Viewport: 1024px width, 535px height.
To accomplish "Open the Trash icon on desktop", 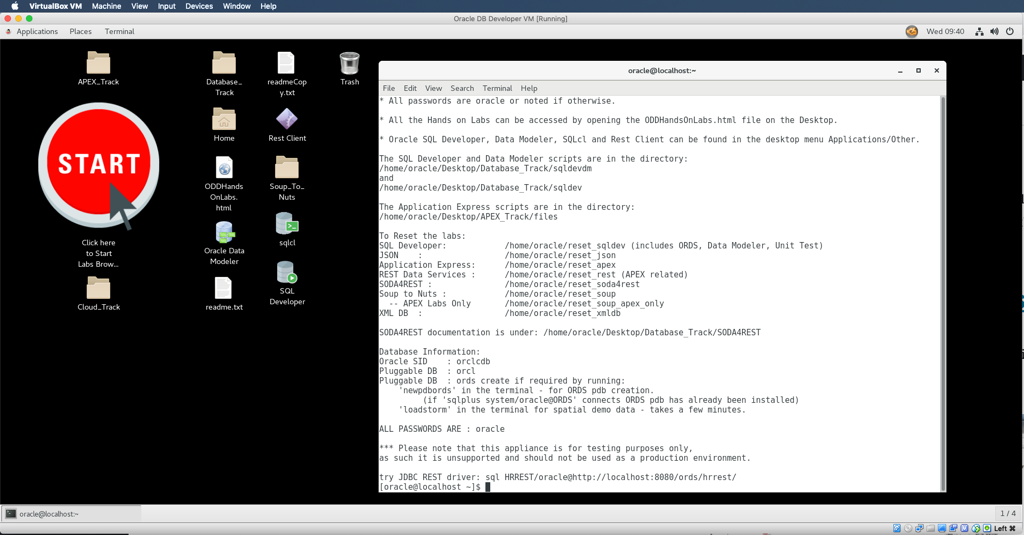I will 349,64.
